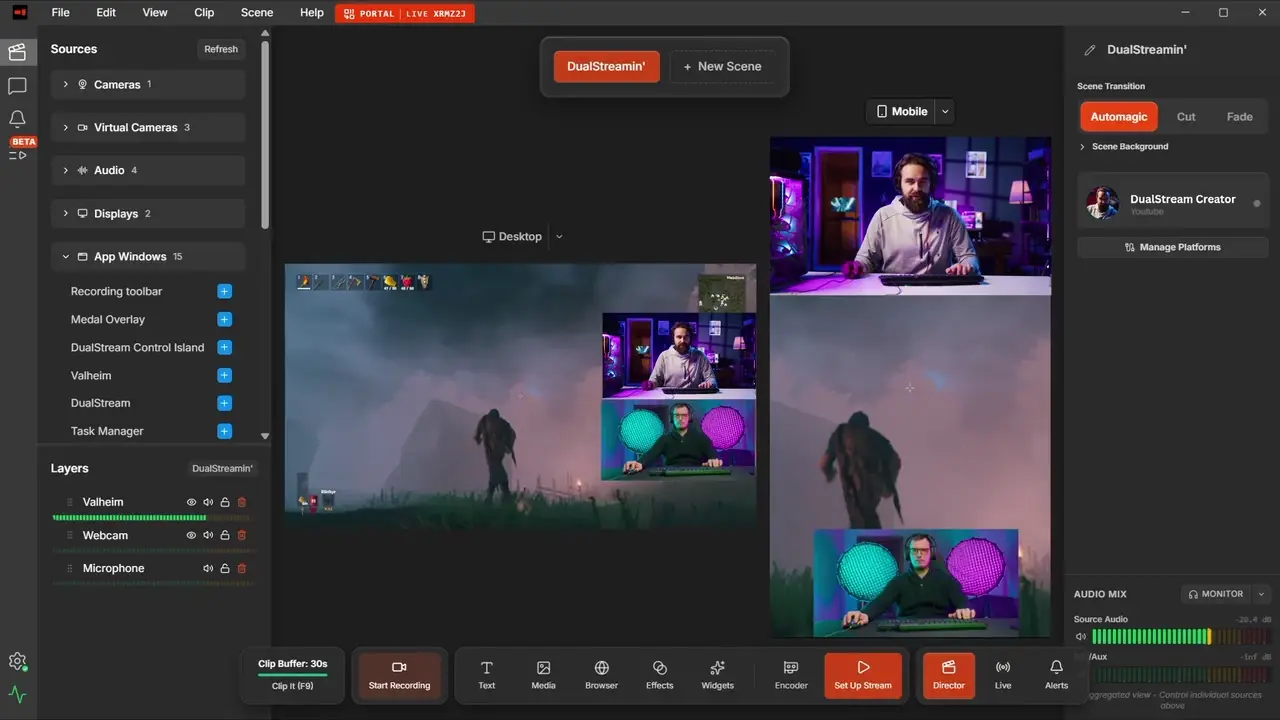Open Alerts in the bottom toolbar
The width and height of the screenshot is (1280, 720).
pos(1056,675)
